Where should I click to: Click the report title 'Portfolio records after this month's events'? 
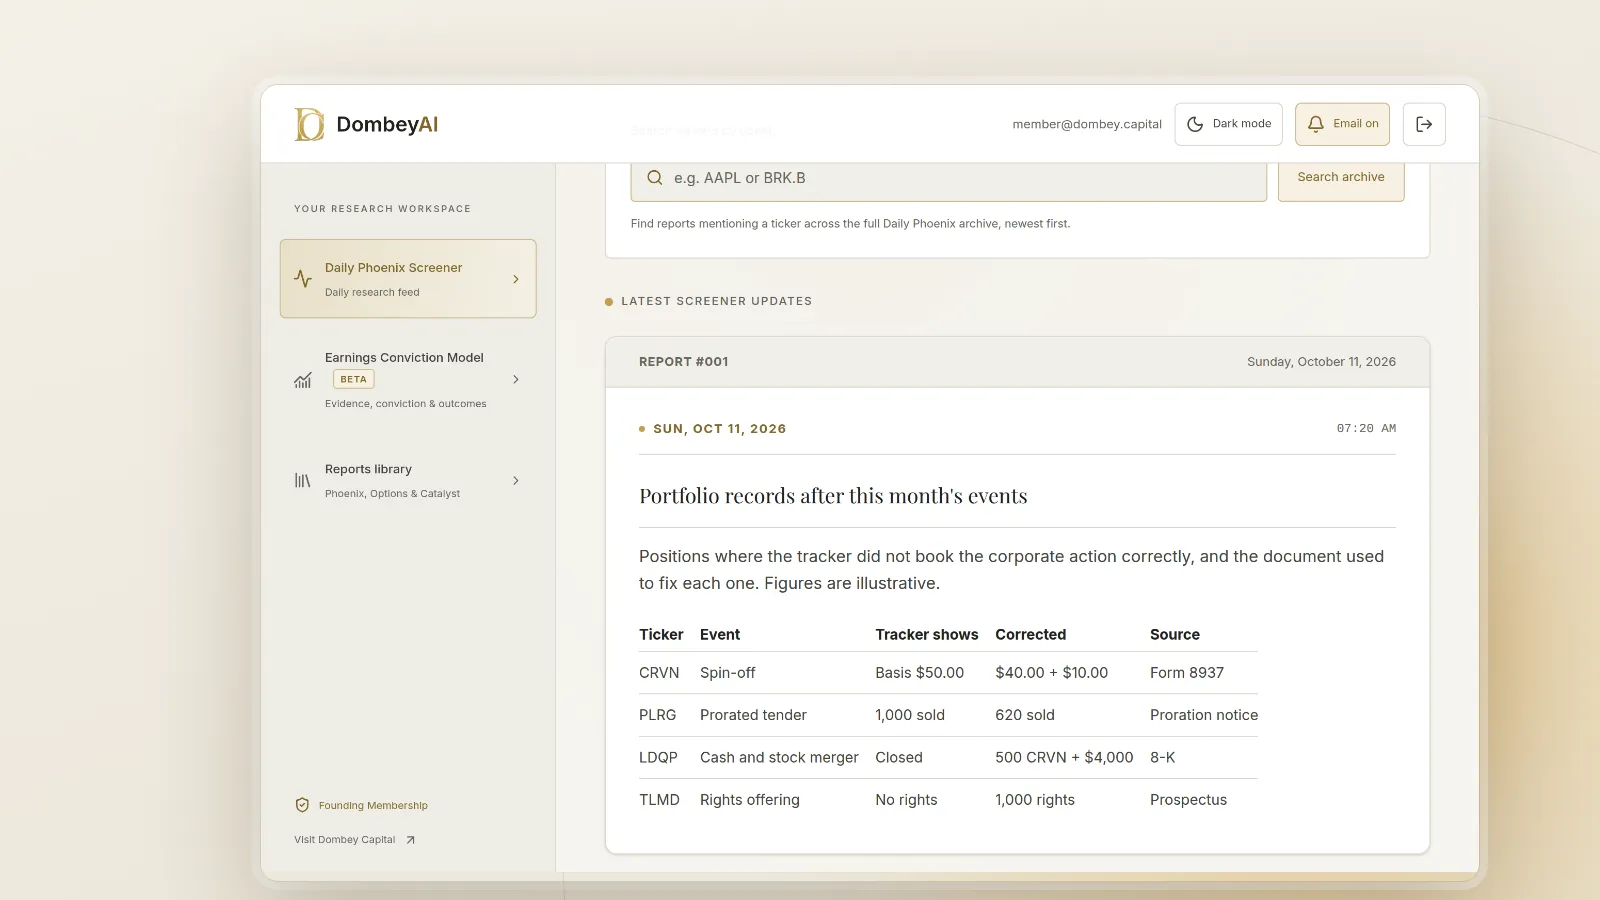point(833,496)
